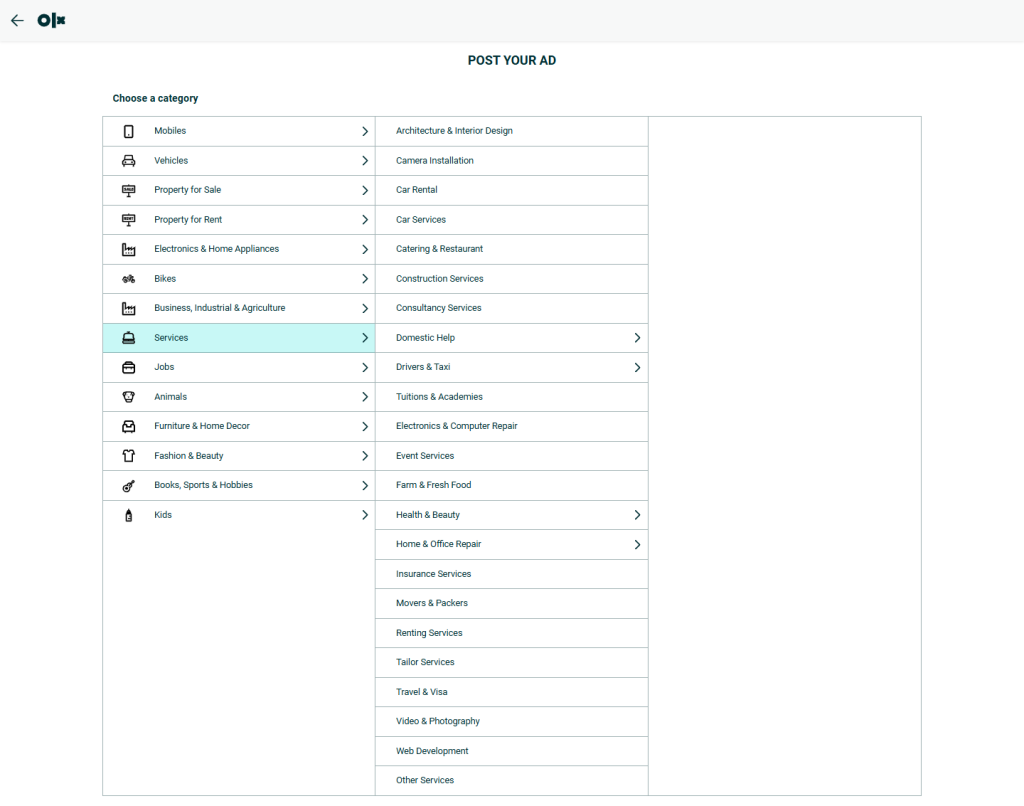1024x806 pixels.
Task: Click the Kids feeding bottle icon
Action: (x=128, y=514)
